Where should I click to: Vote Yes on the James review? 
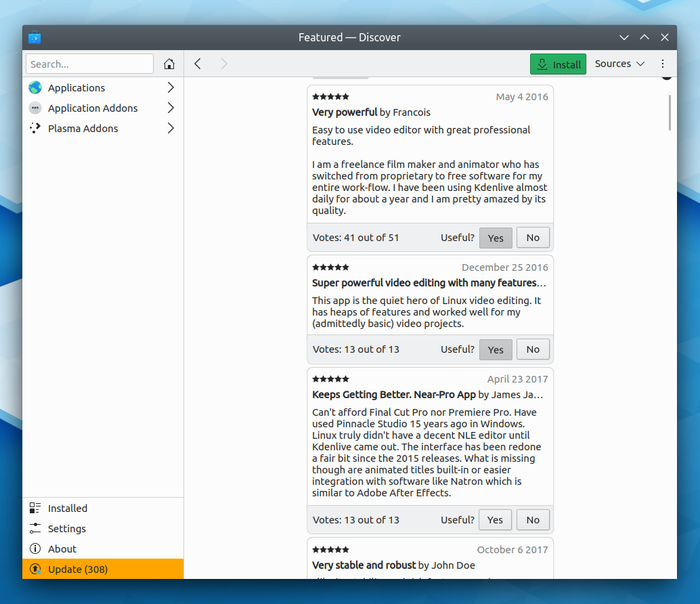coord(495,520)
